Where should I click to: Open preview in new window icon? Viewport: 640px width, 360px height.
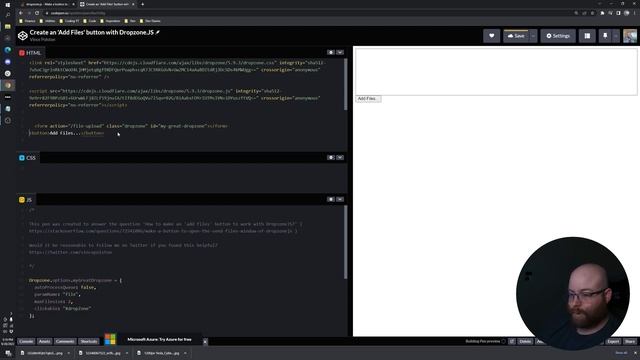(x=512, y=341)
